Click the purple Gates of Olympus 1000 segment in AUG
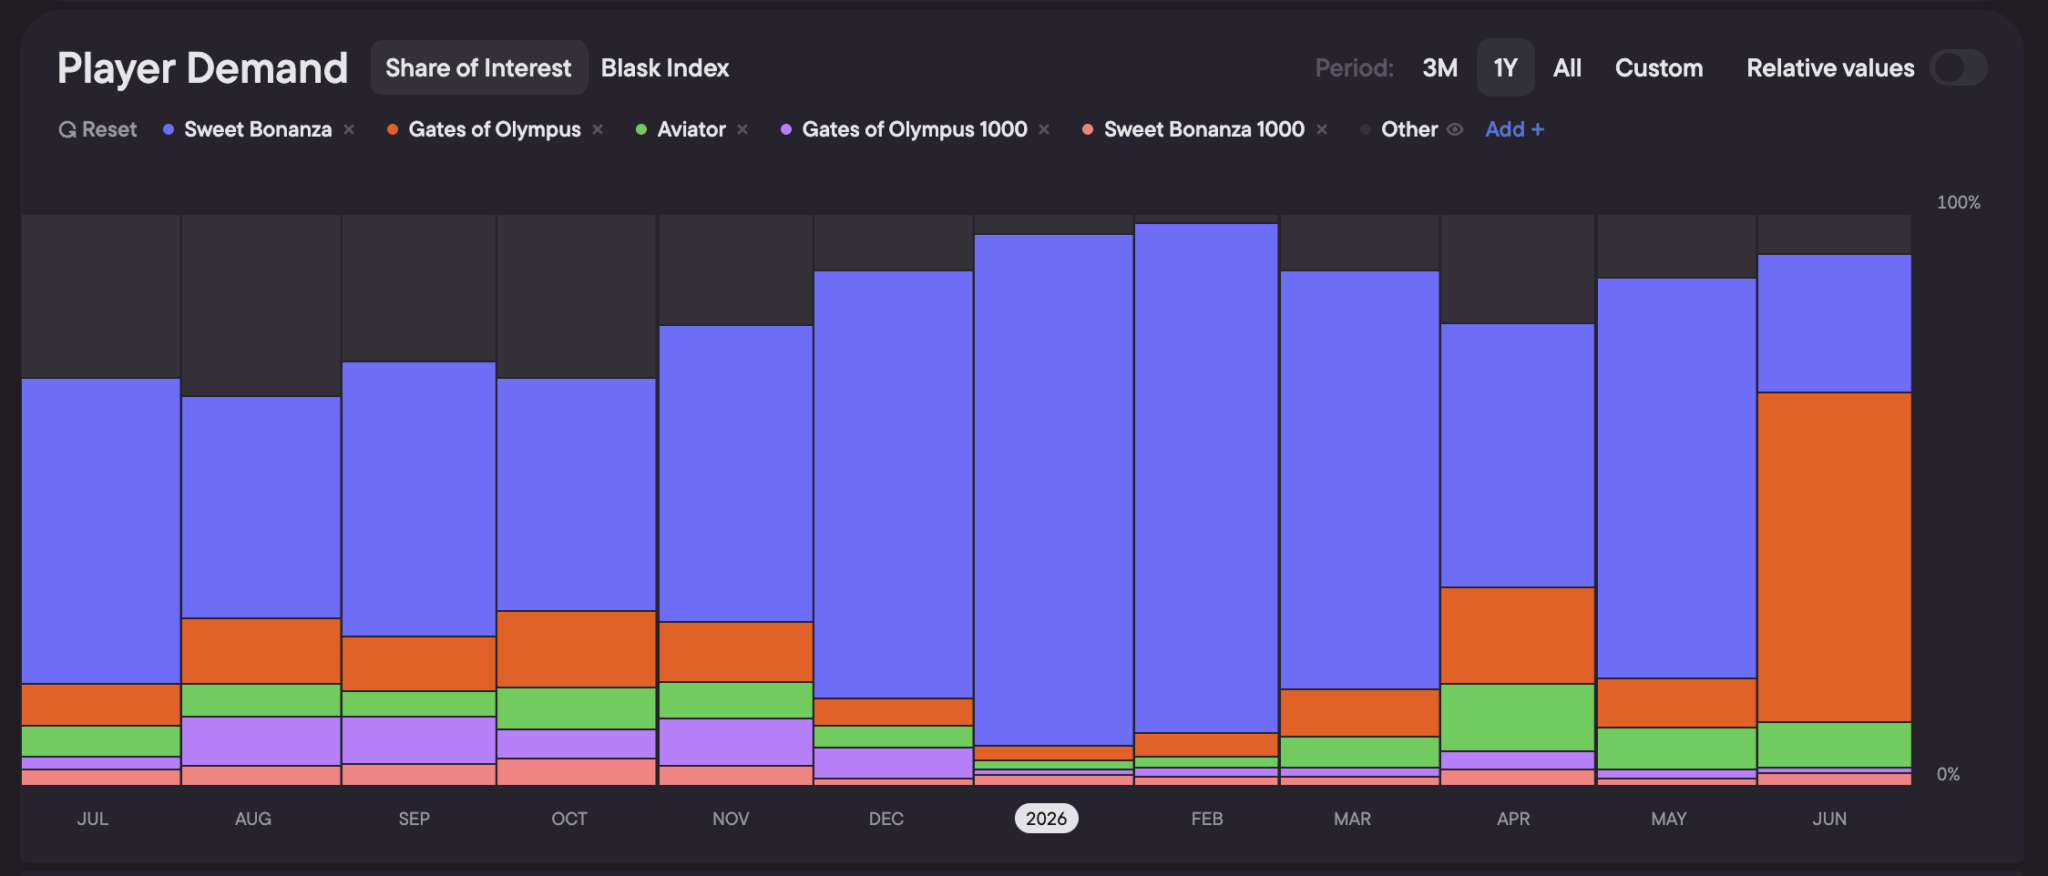 click(261, 742)
